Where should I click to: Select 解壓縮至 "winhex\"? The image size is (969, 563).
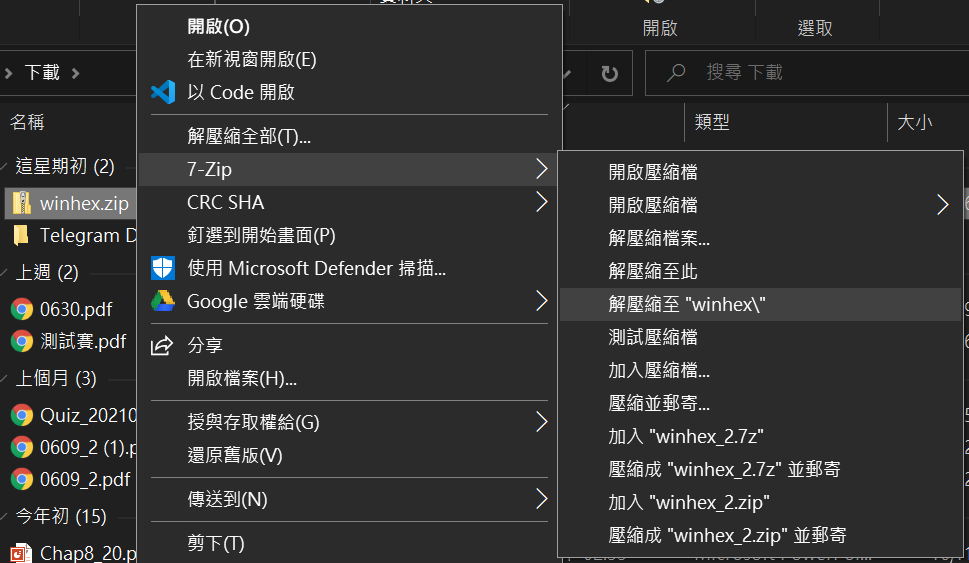click(761, 304)
